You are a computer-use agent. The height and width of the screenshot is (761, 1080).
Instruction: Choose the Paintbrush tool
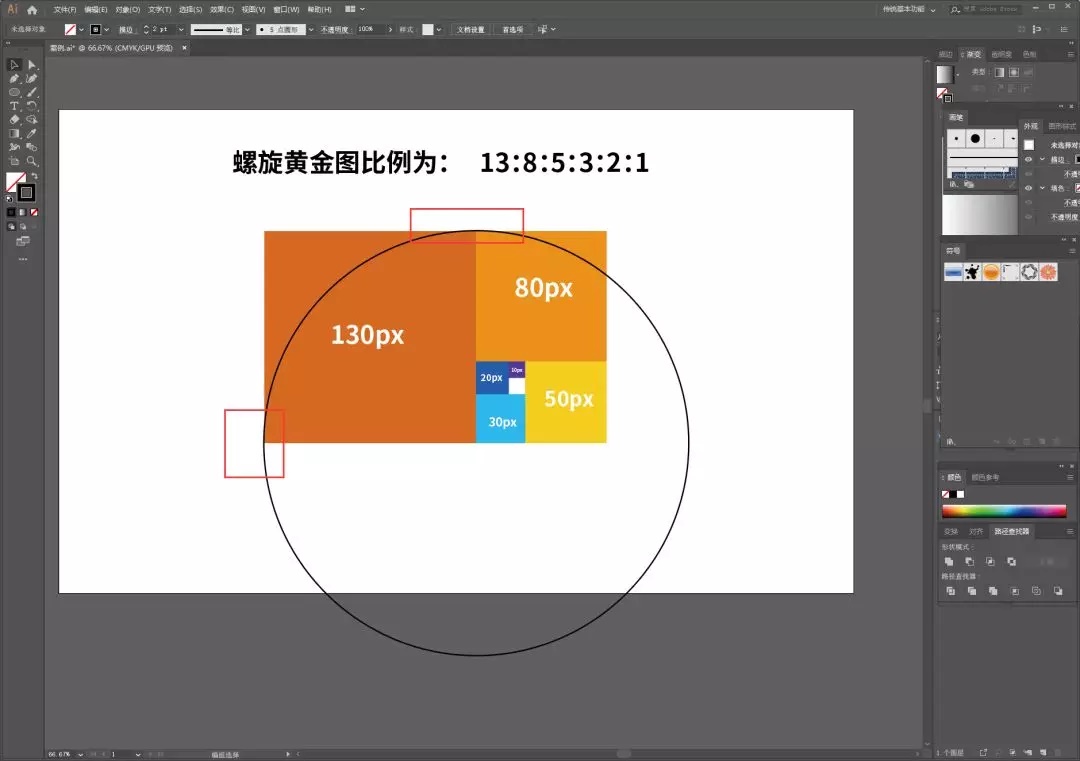[32, 92]
